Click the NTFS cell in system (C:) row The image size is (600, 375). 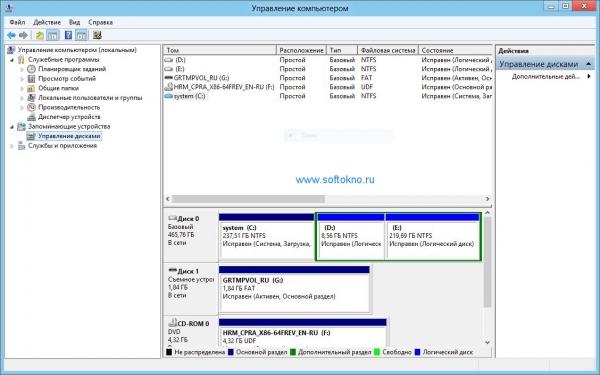[368, 96]
